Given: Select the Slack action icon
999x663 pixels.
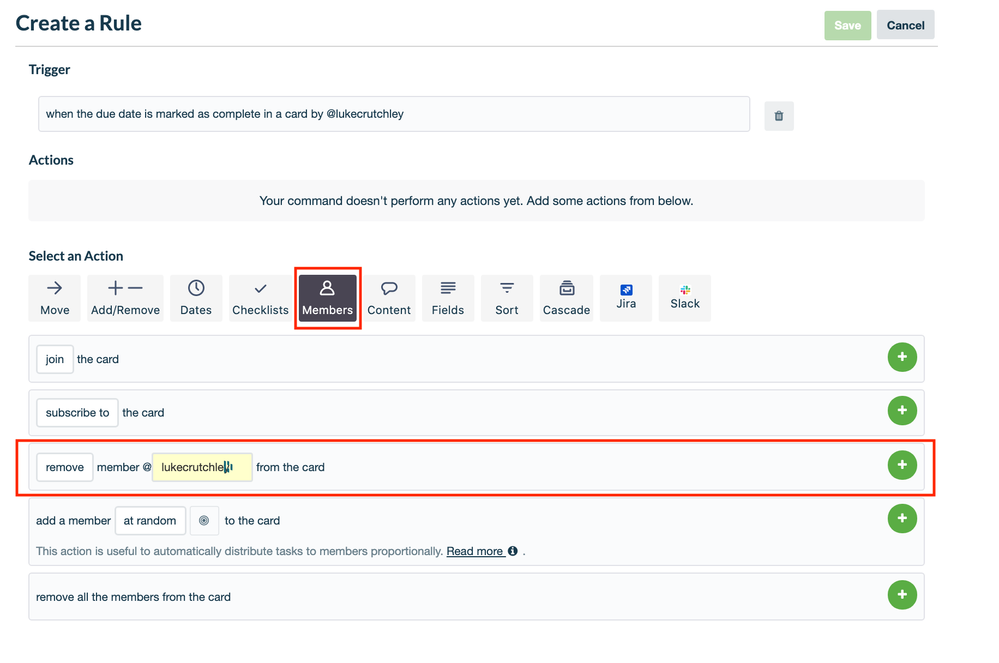Looking at the screenshot, I should (x=685, y=297).
